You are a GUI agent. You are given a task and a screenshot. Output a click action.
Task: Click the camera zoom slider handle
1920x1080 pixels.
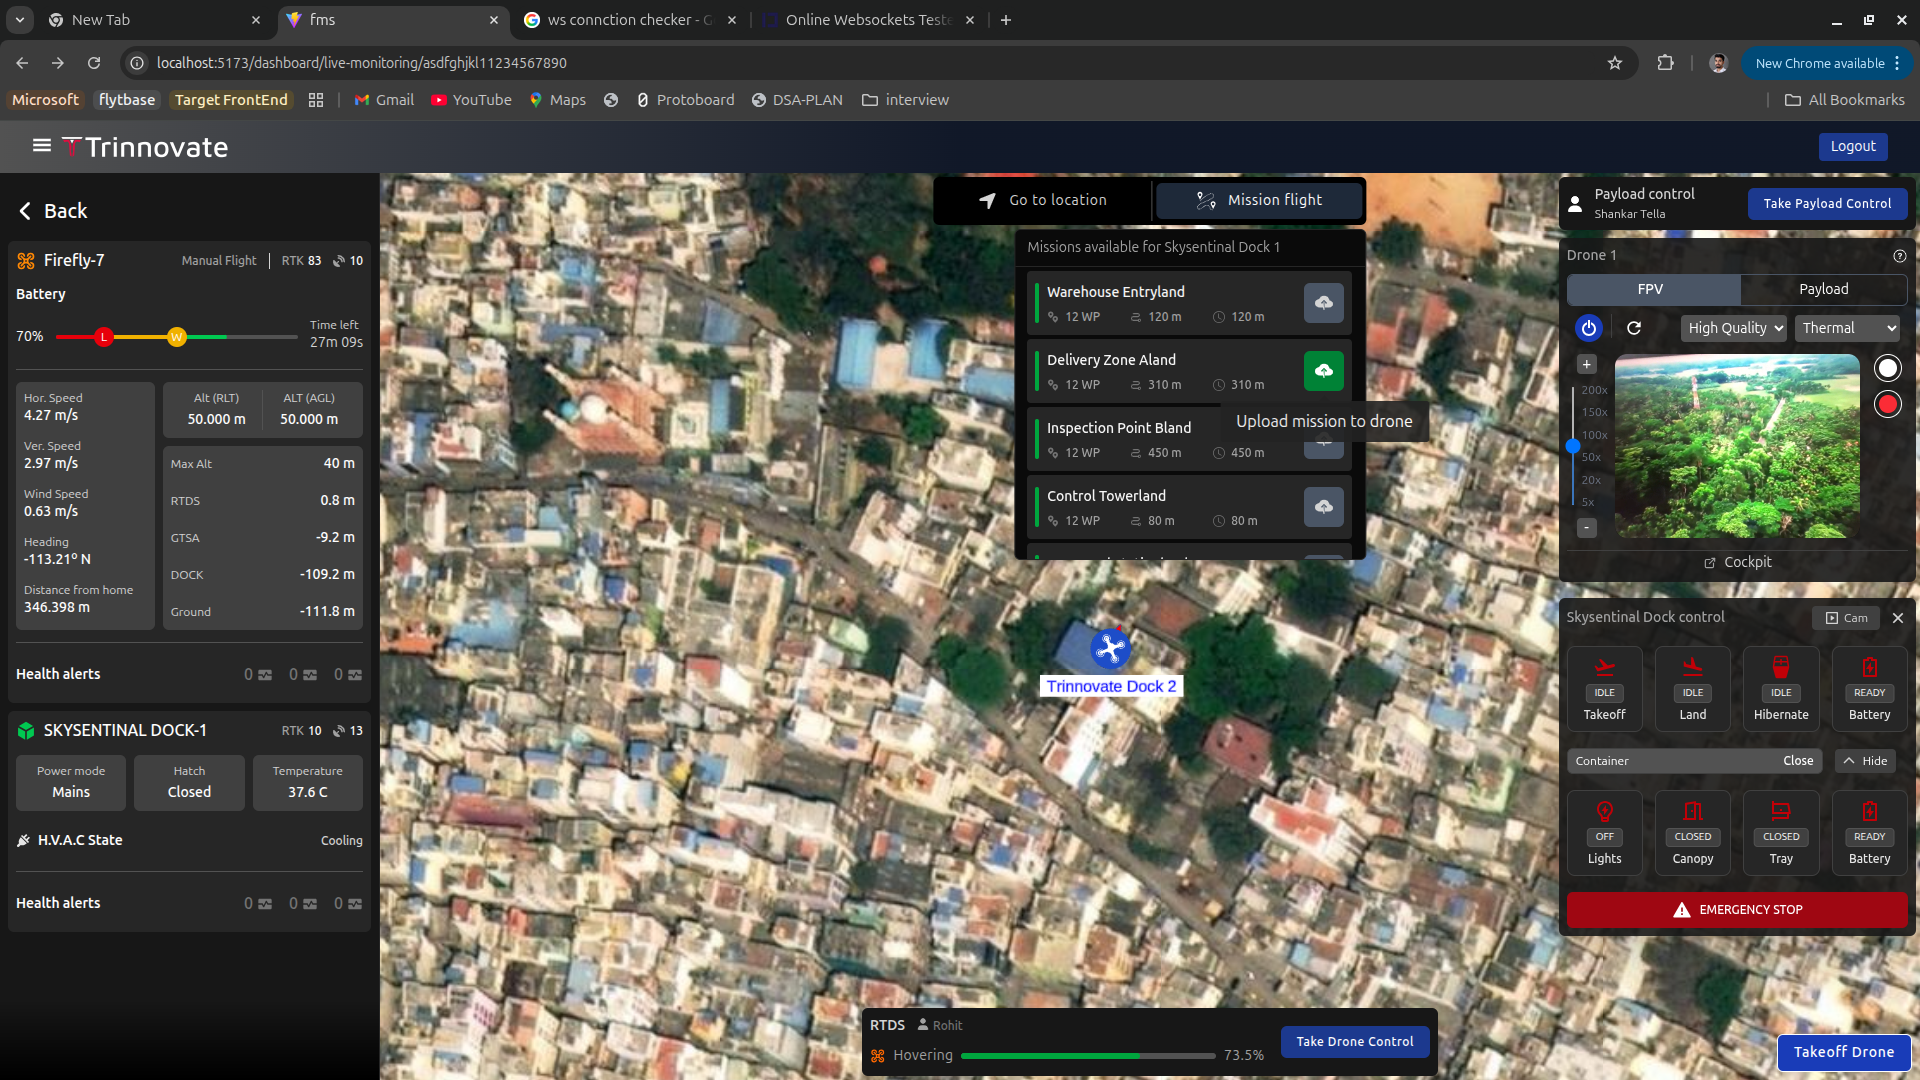pos(1573,446)
